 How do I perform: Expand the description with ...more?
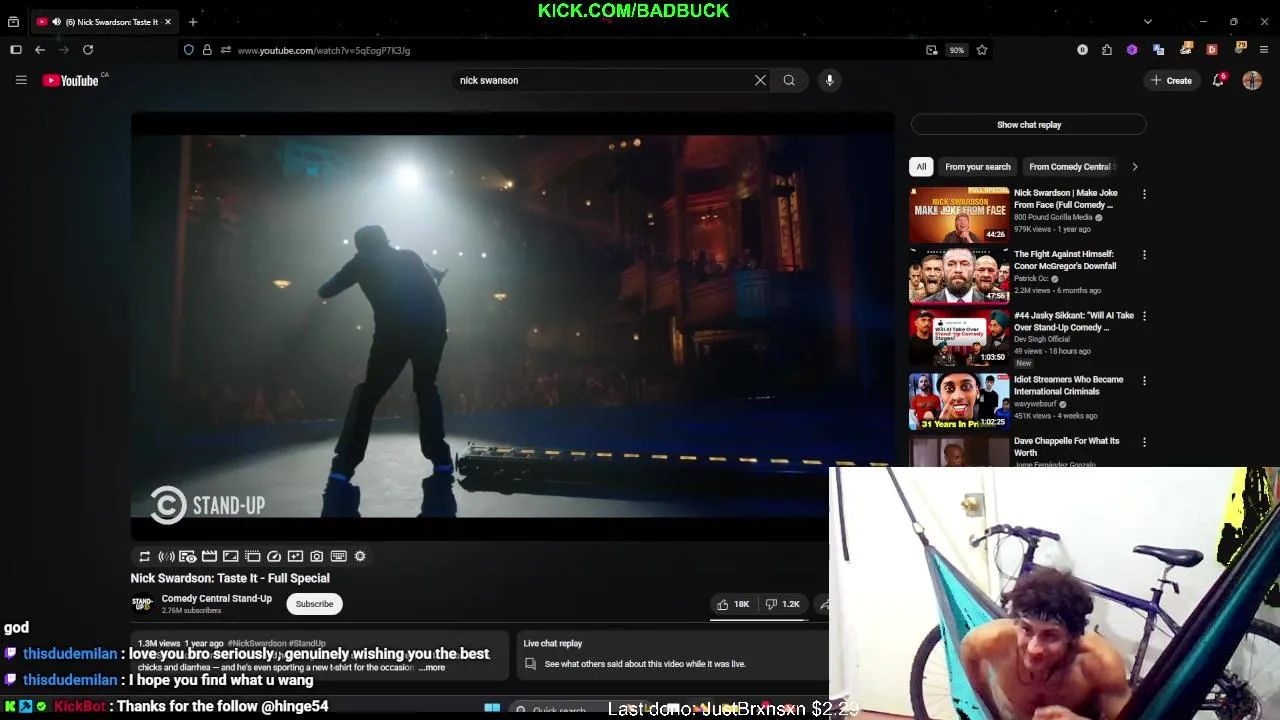(x=432, y=667)
